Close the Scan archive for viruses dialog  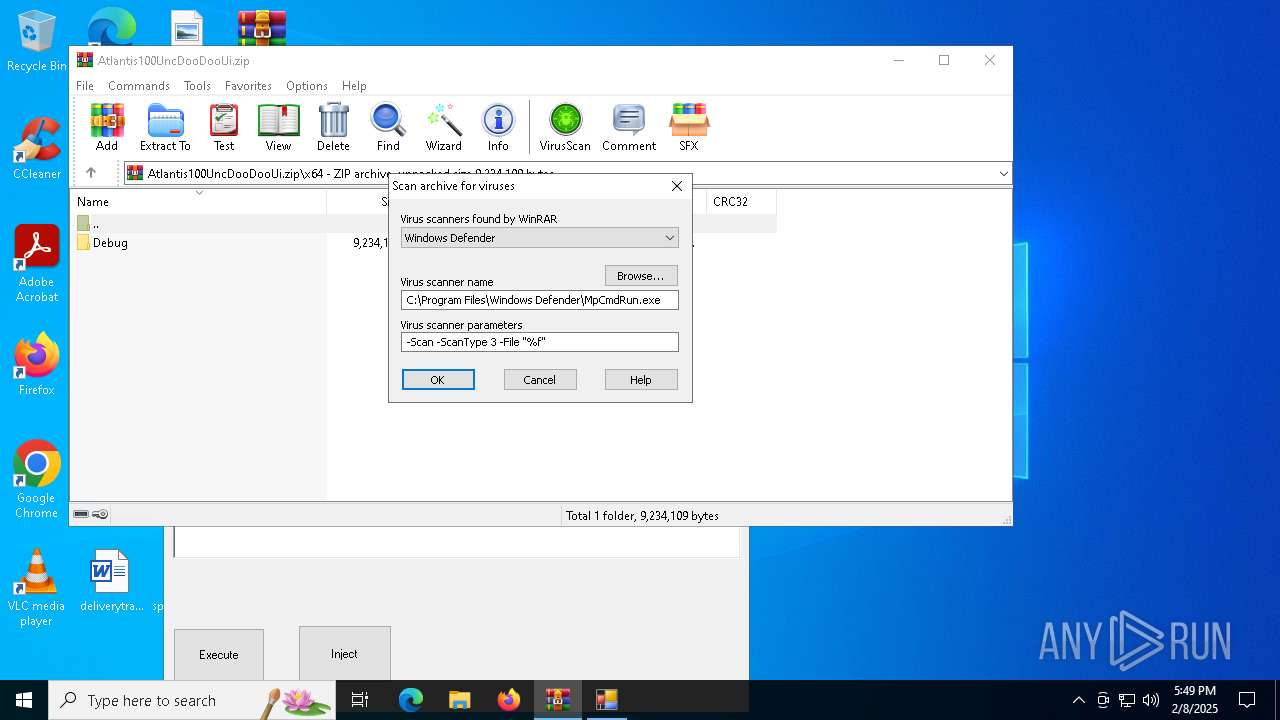click(677, 186)
